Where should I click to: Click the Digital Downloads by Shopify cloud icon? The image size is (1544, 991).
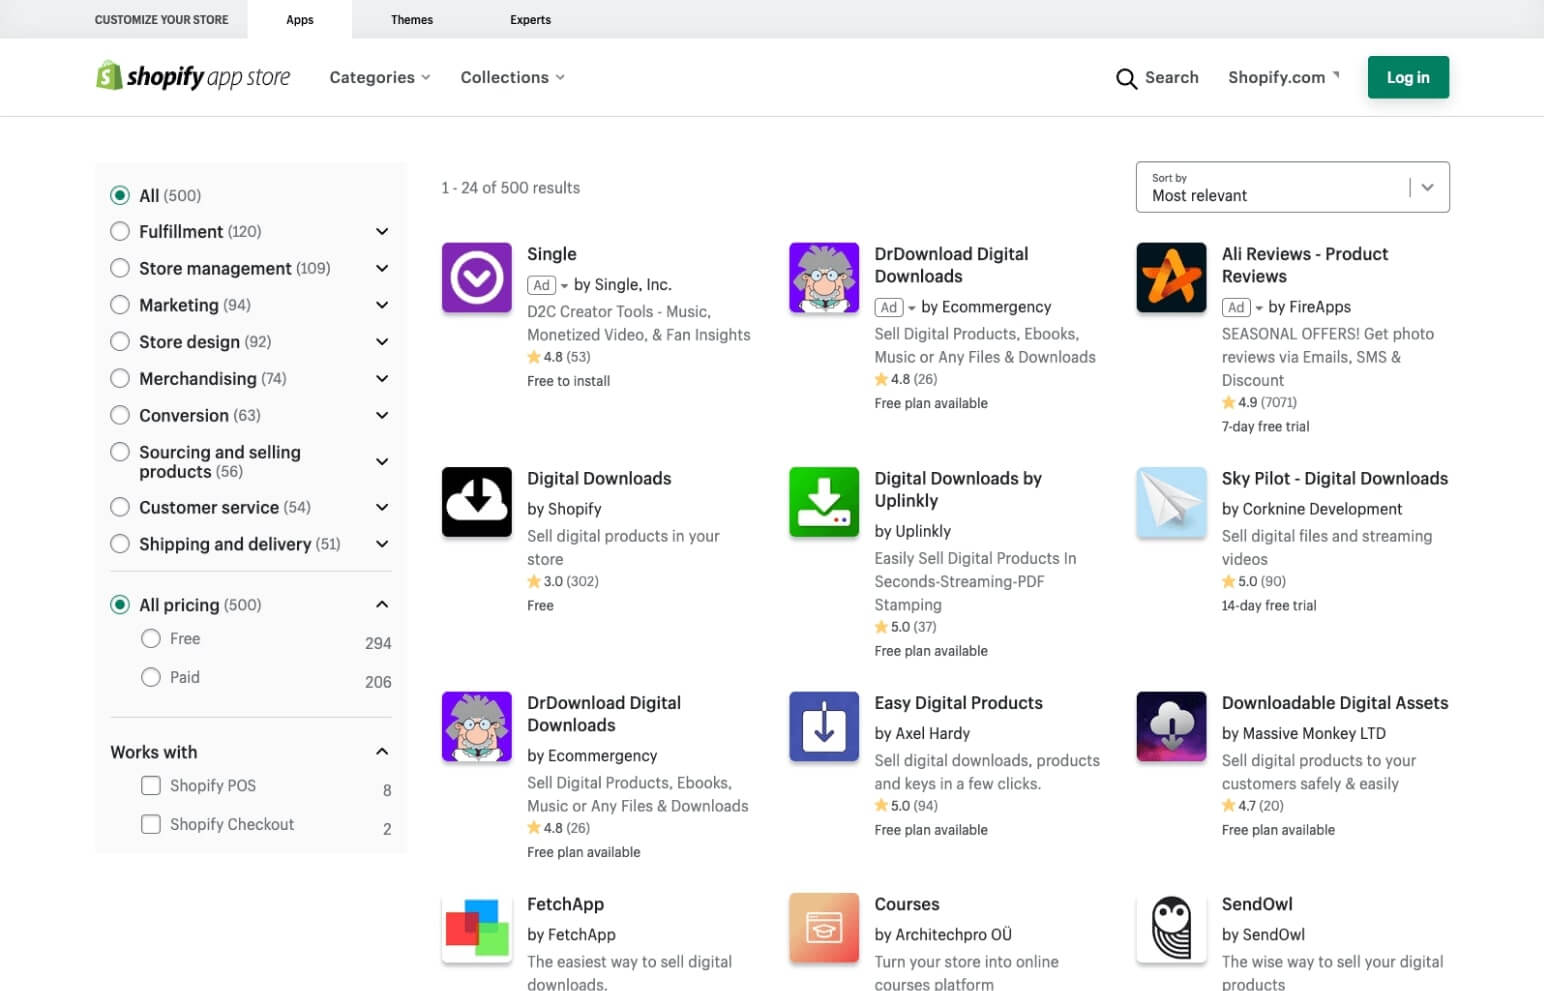click(x=476, y=502)
